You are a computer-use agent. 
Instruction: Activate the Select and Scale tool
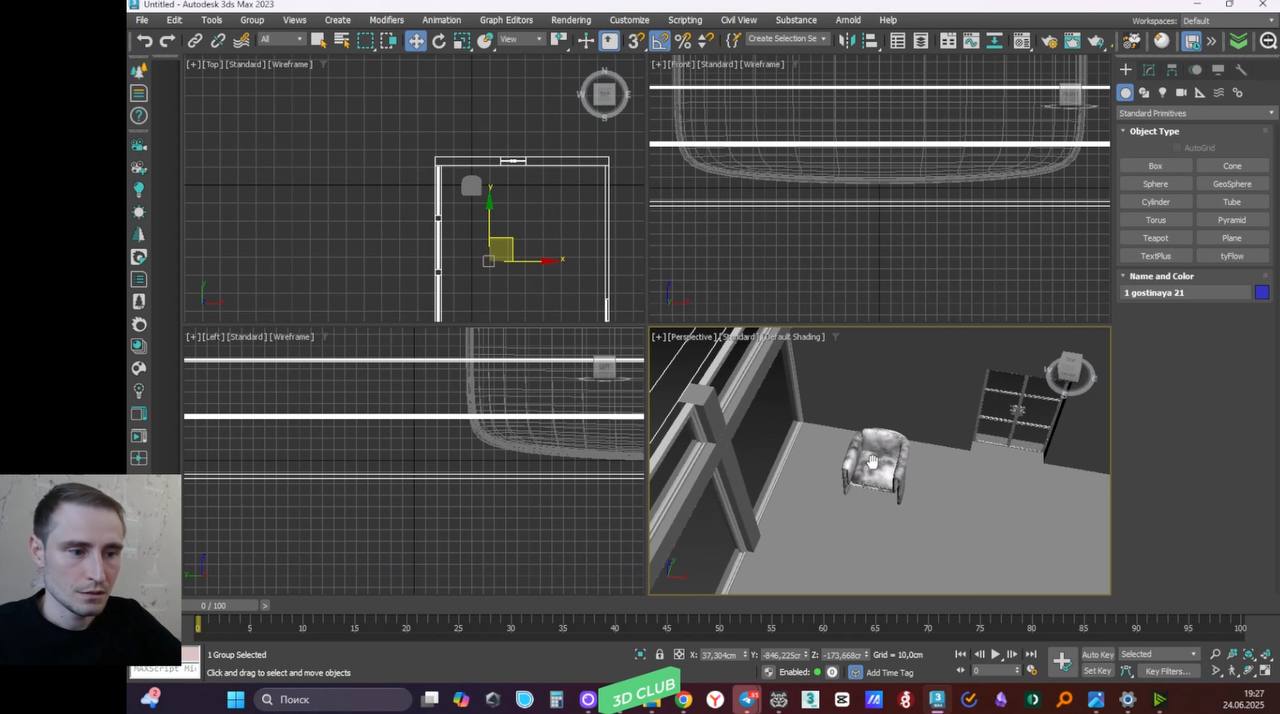[x=462, y=40]
